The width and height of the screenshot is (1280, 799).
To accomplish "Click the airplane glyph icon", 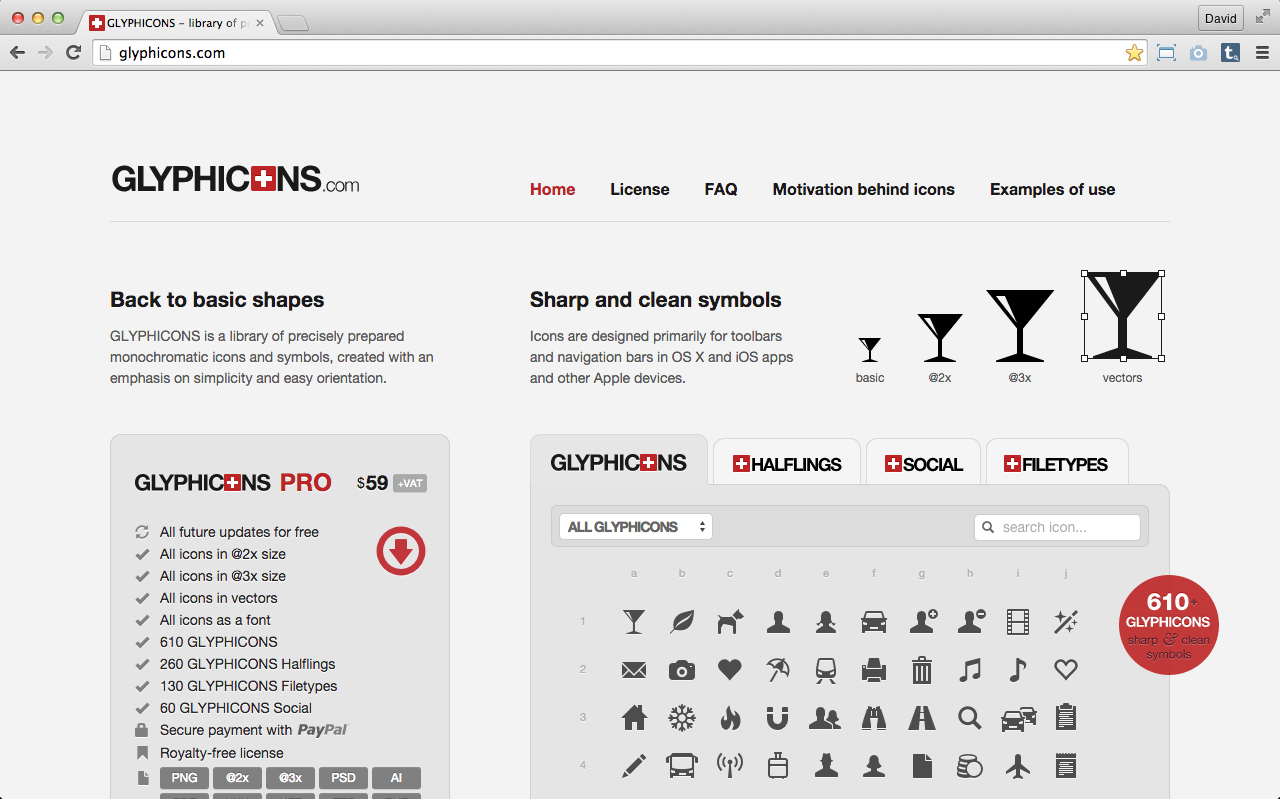I will pyautogui.click(x=1018, y=766).
